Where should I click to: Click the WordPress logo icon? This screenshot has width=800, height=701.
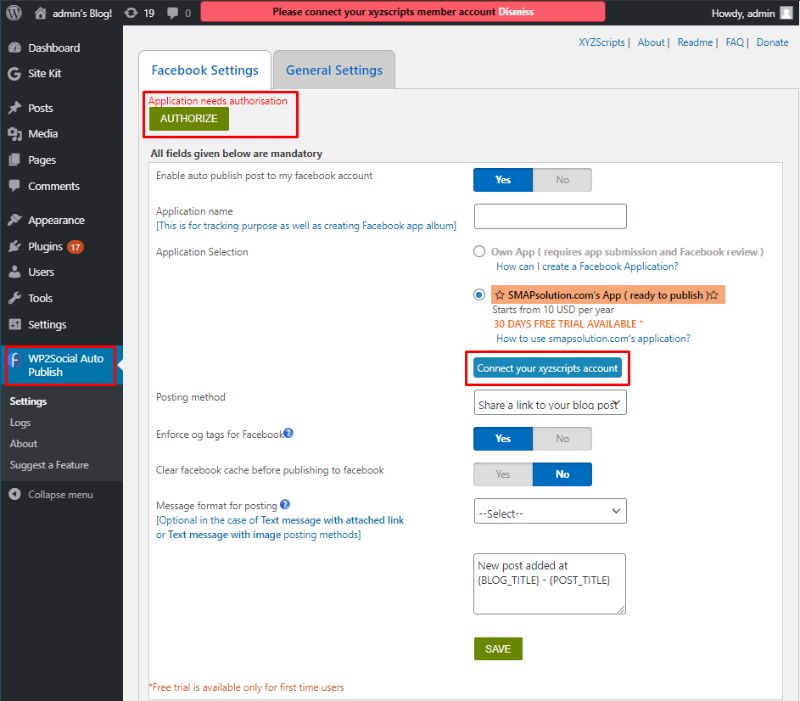pos(14,12)
